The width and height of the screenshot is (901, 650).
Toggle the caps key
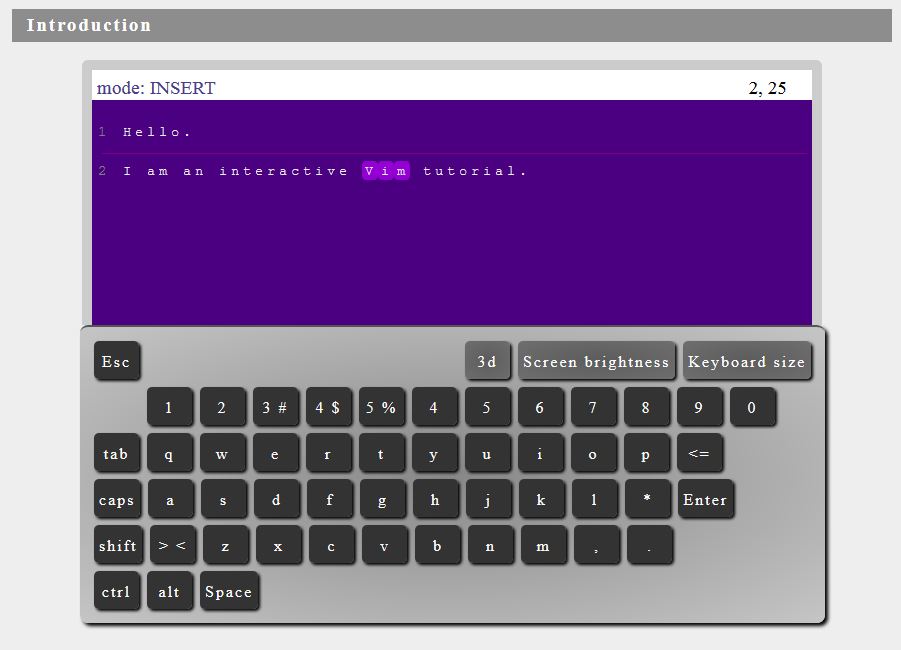117,499
